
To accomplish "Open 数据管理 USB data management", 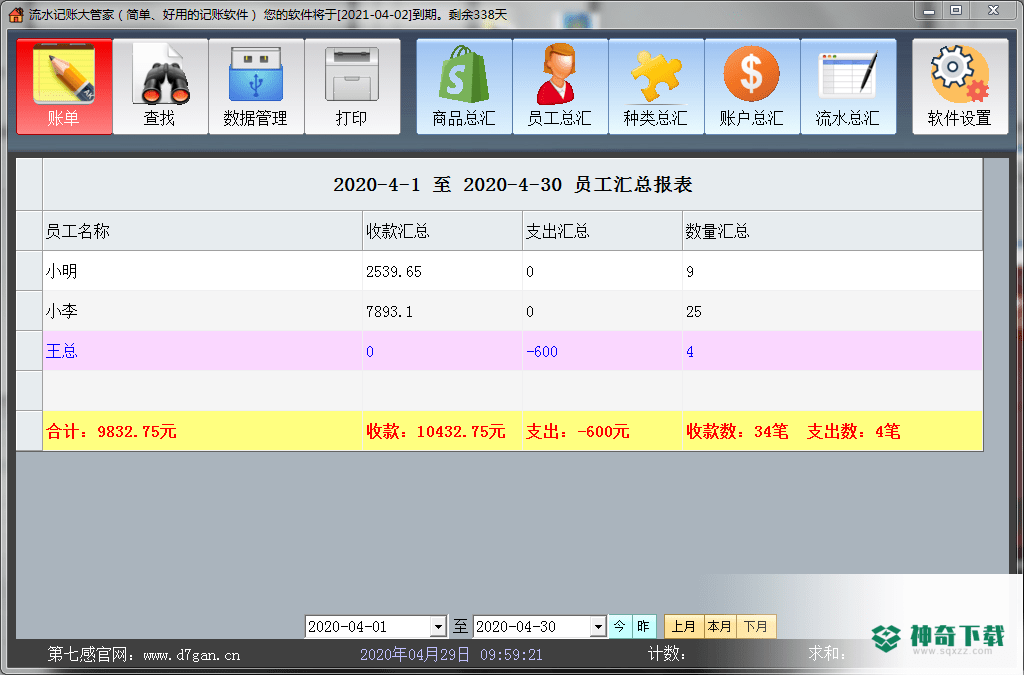I will pyautogui.click(x=256, y=87).
